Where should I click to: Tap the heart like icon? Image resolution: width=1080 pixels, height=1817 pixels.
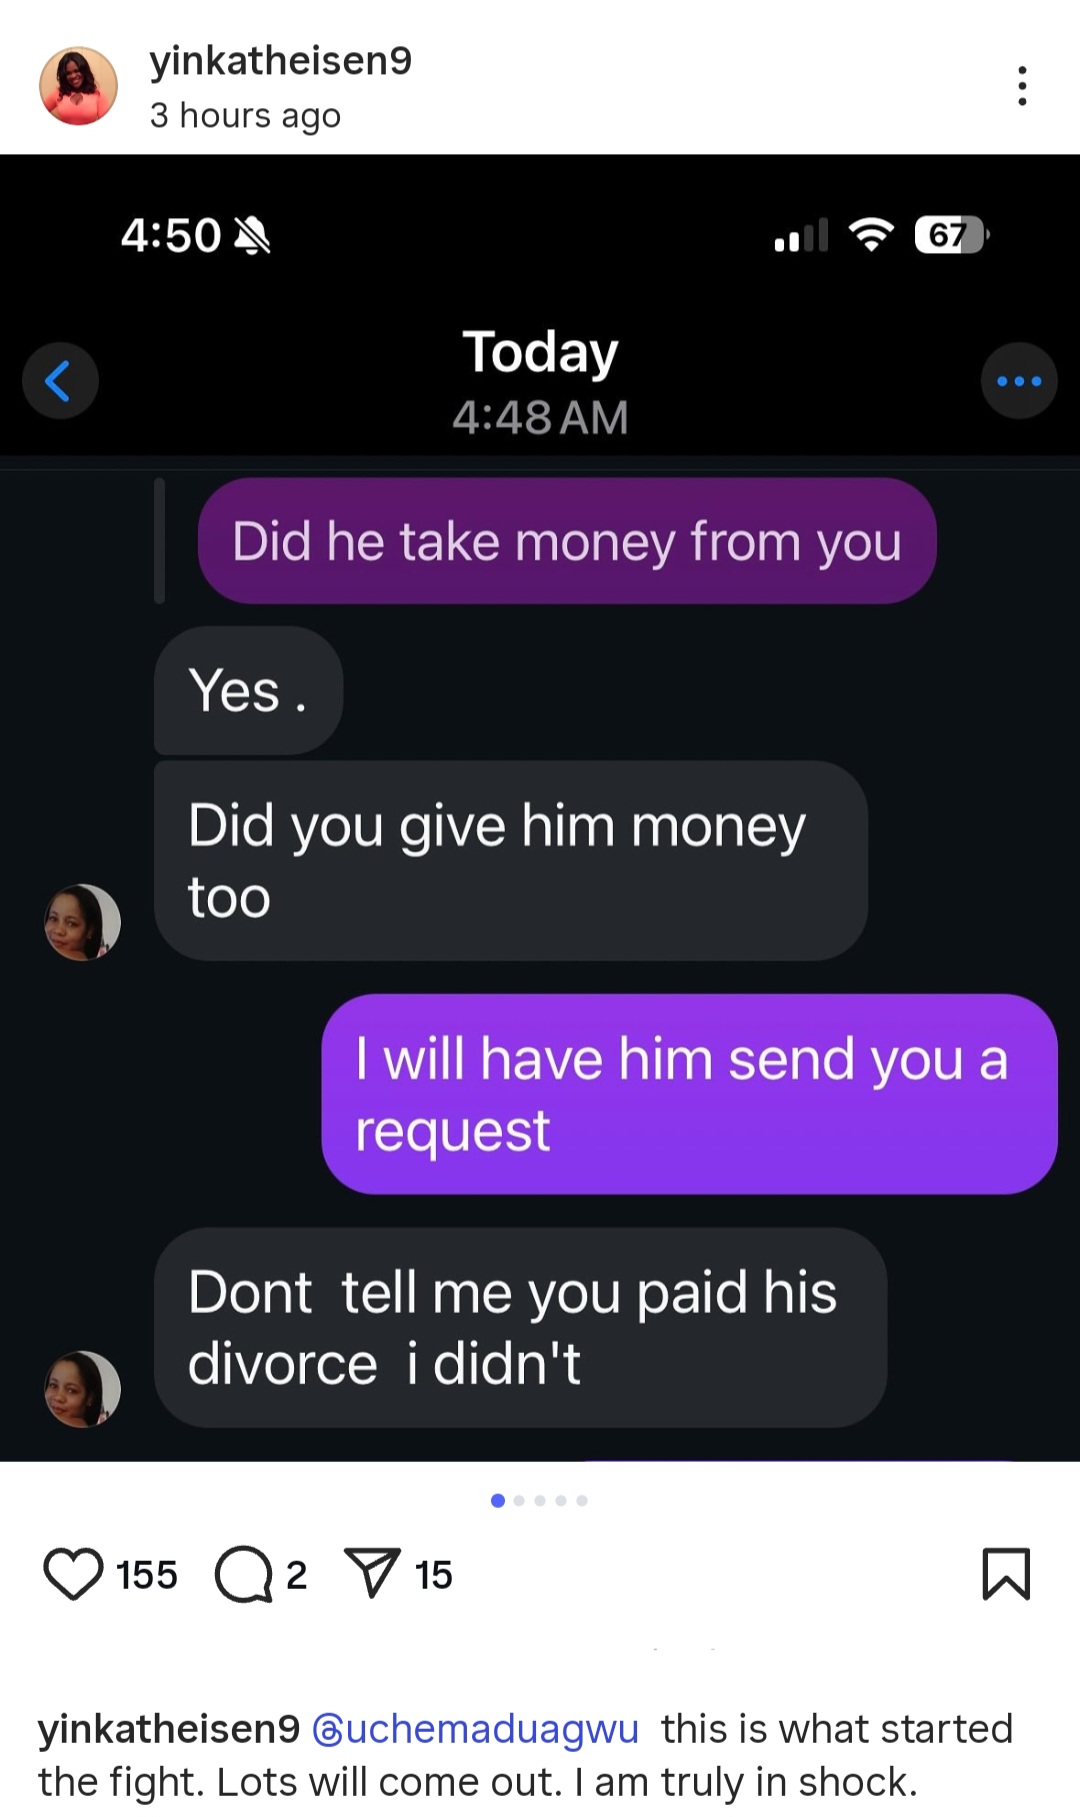point(73,1574)
